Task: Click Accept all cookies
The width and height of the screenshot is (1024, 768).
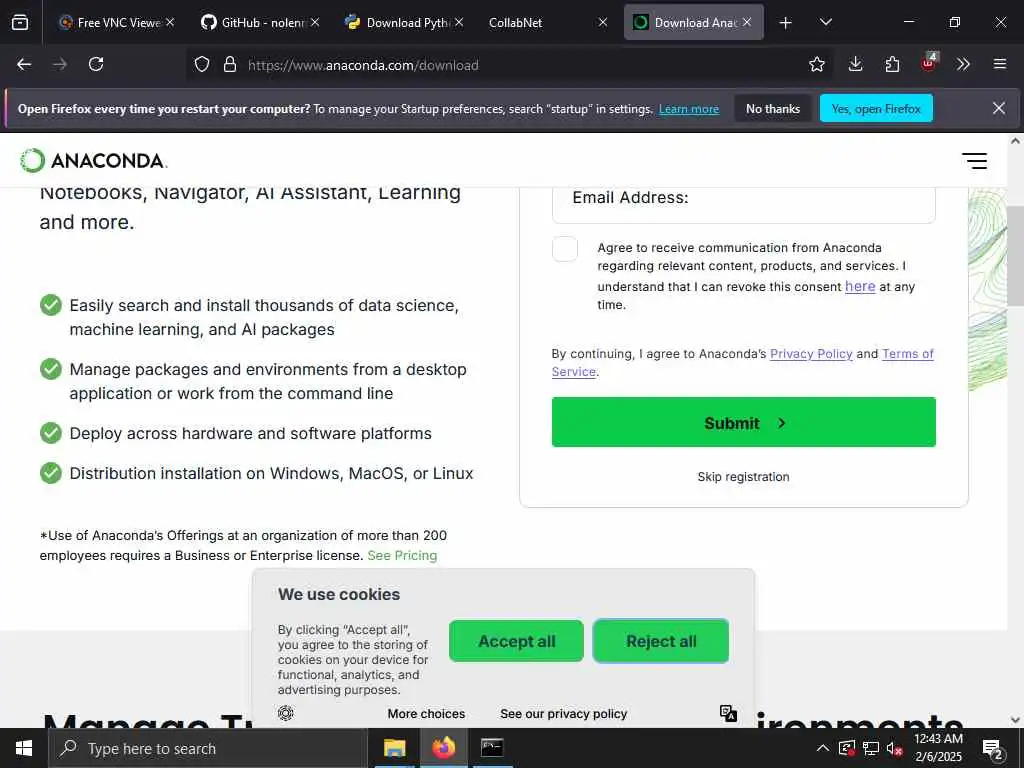Action: click(x=516, y=641)
